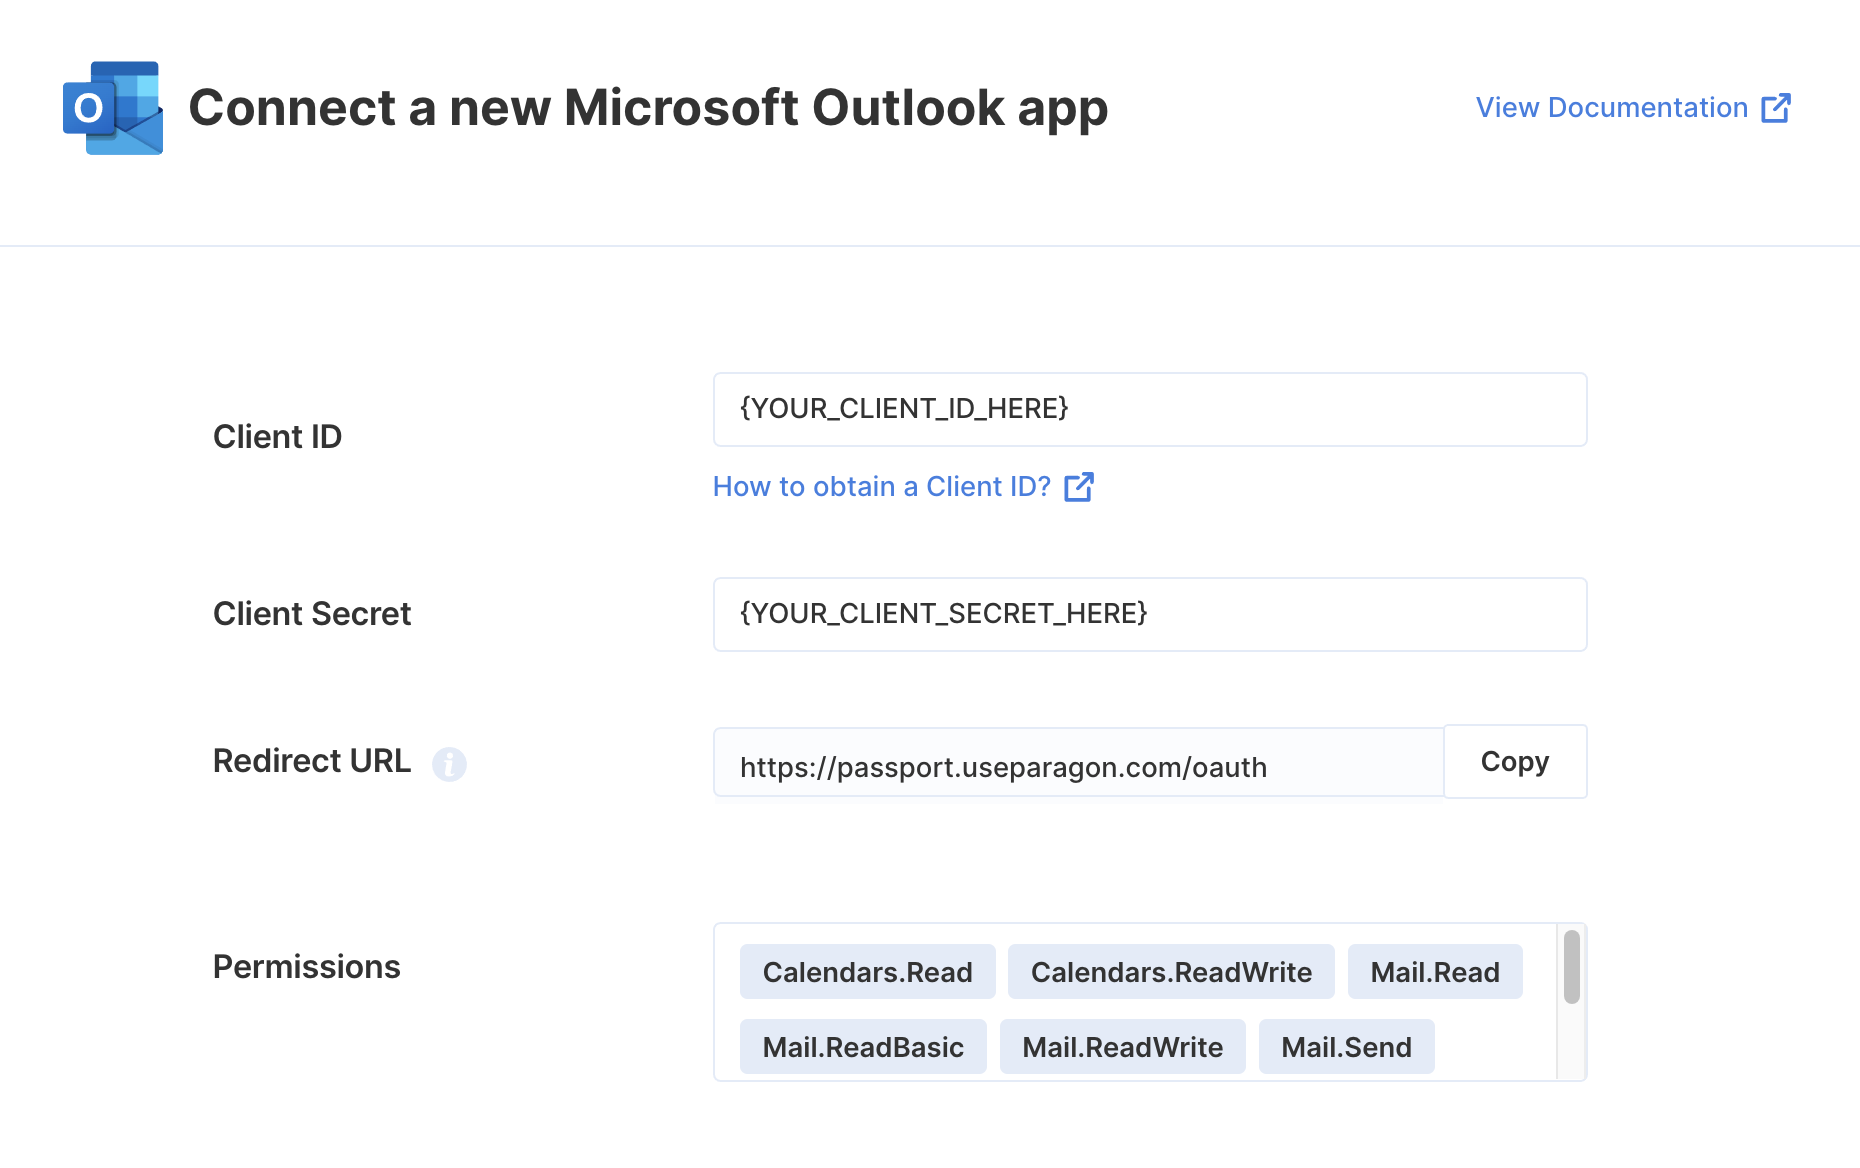Screen dimensions: 1860x1168
Task: Select the Calendars.ReadWrite permission tag
Action: 1171,972
